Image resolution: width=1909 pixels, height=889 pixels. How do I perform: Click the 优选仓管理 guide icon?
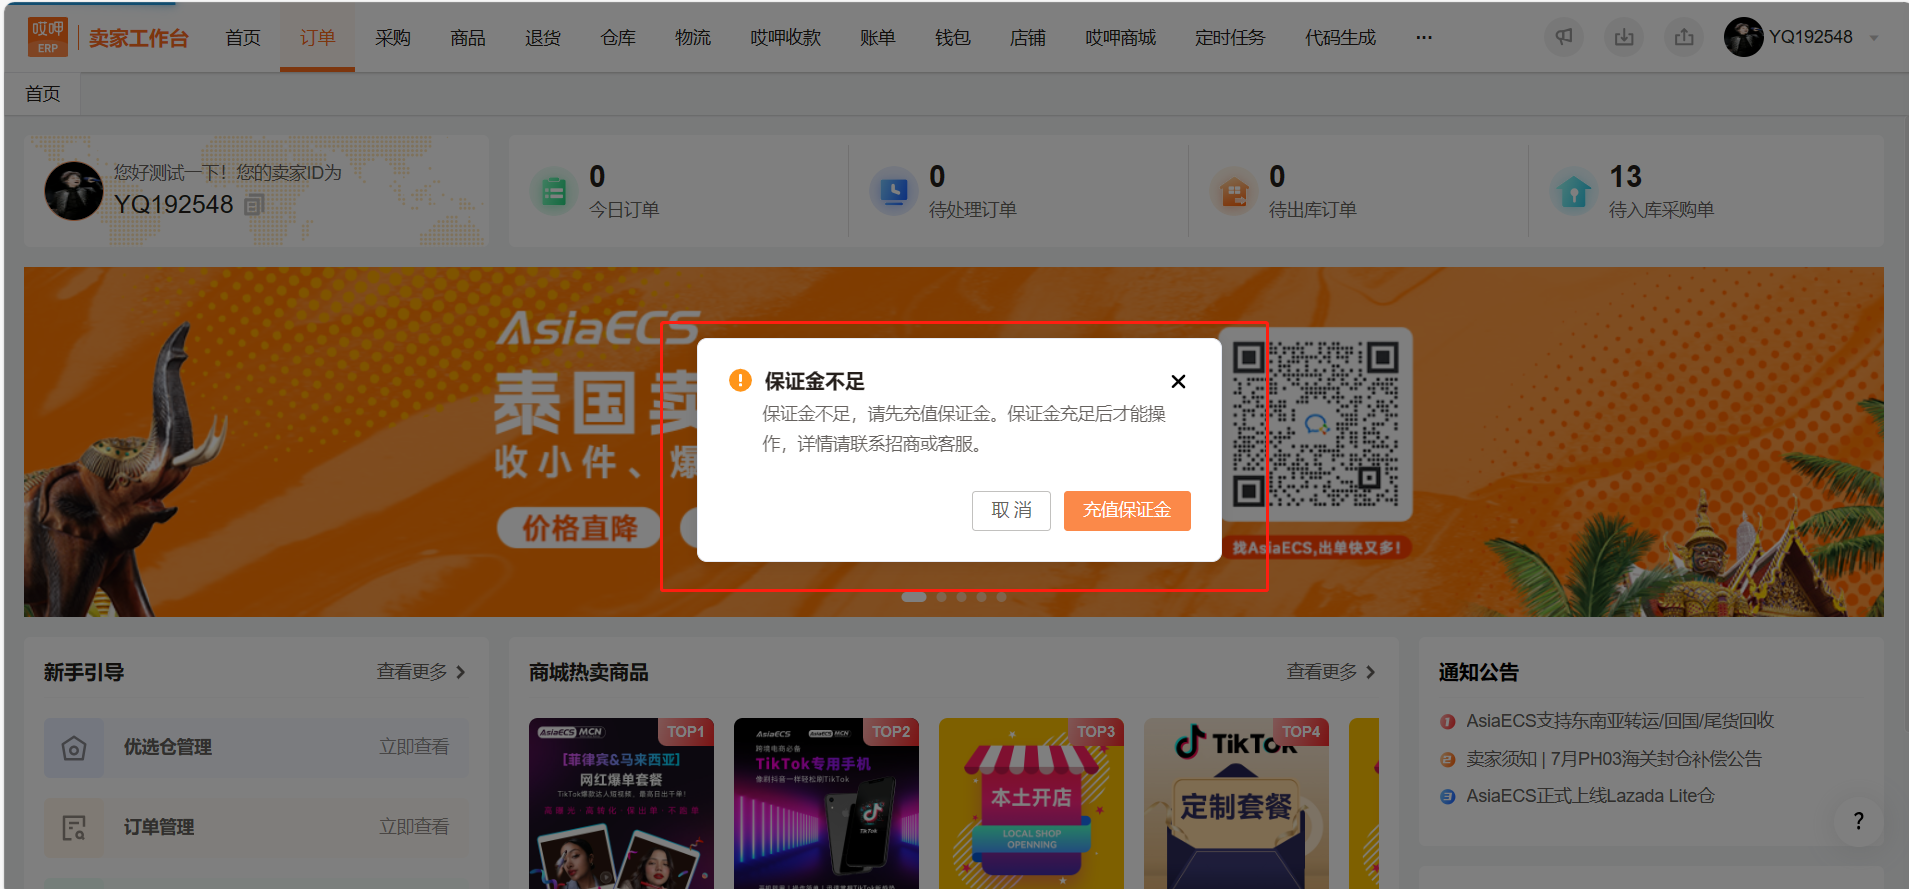74,748
